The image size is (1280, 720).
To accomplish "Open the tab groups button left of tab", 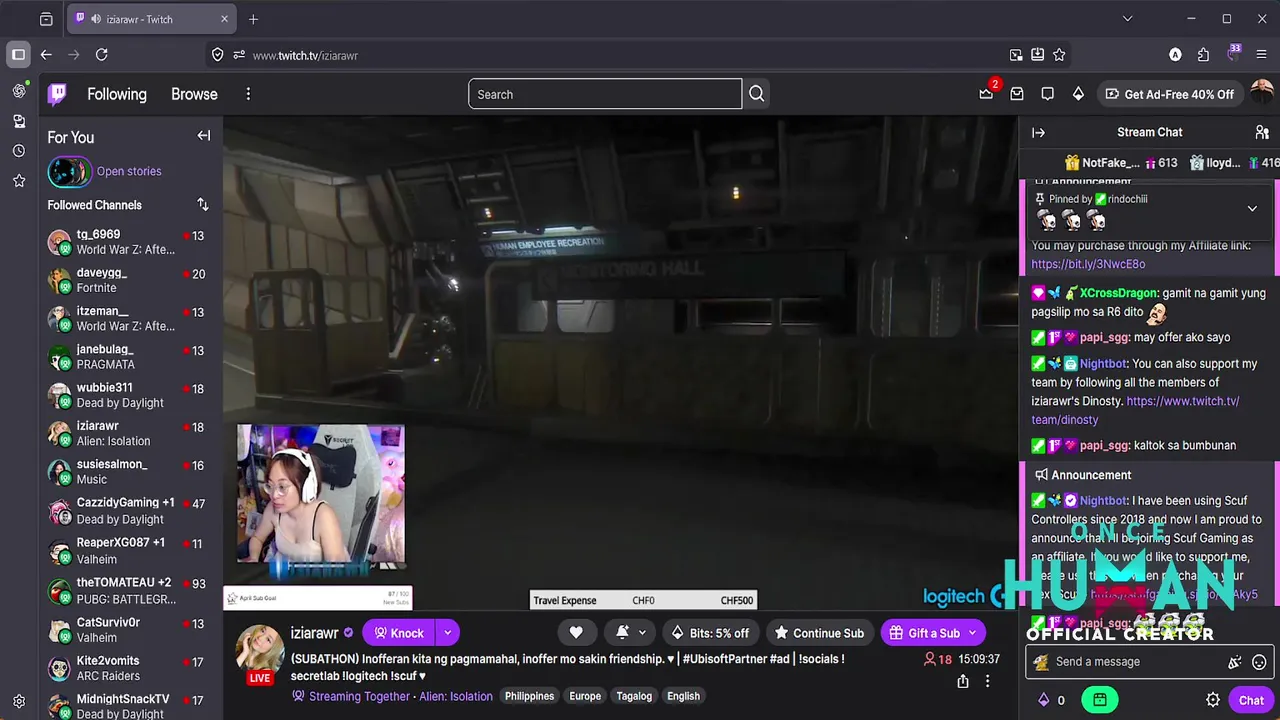I will click(46, 19).
